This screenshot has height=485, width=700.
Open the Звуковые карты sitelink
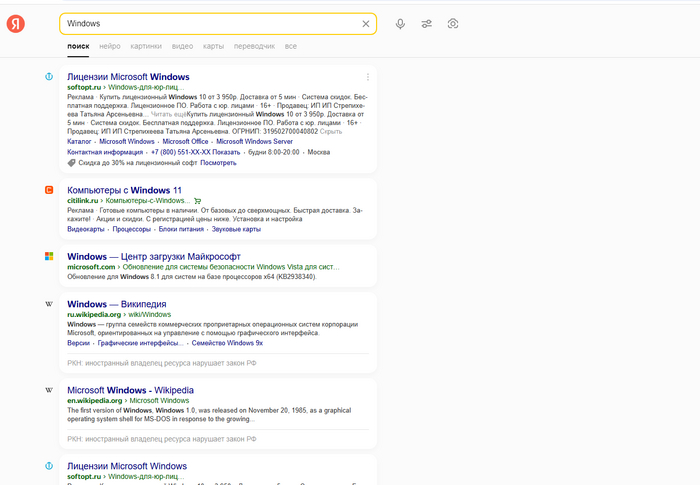[x=236, y=229]
